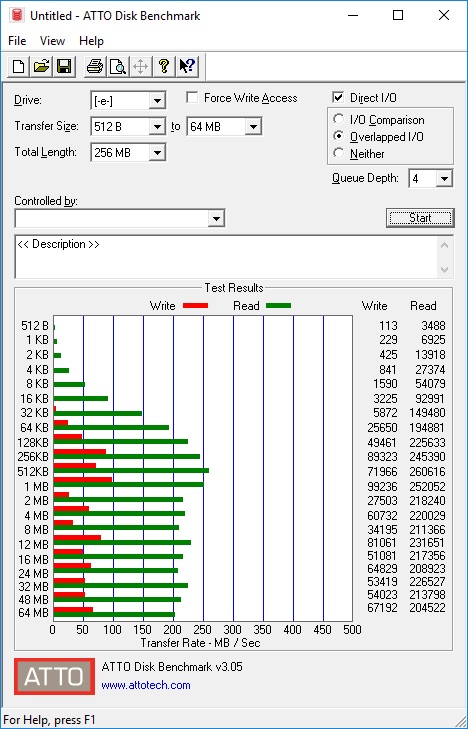Click the 1 MB red write bar

83,479
